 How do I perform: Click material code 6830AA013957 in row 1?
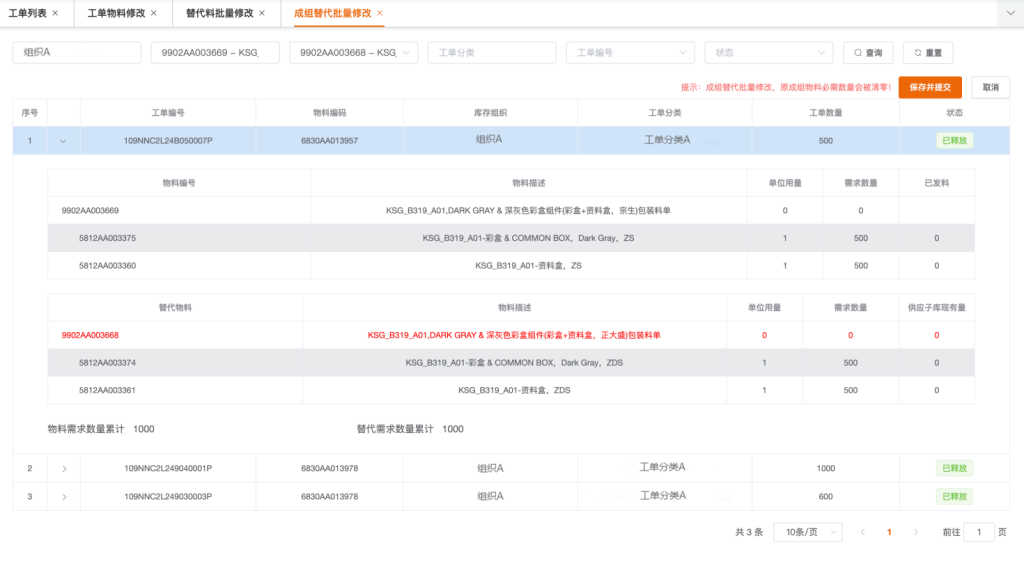[x=329, y=140]
